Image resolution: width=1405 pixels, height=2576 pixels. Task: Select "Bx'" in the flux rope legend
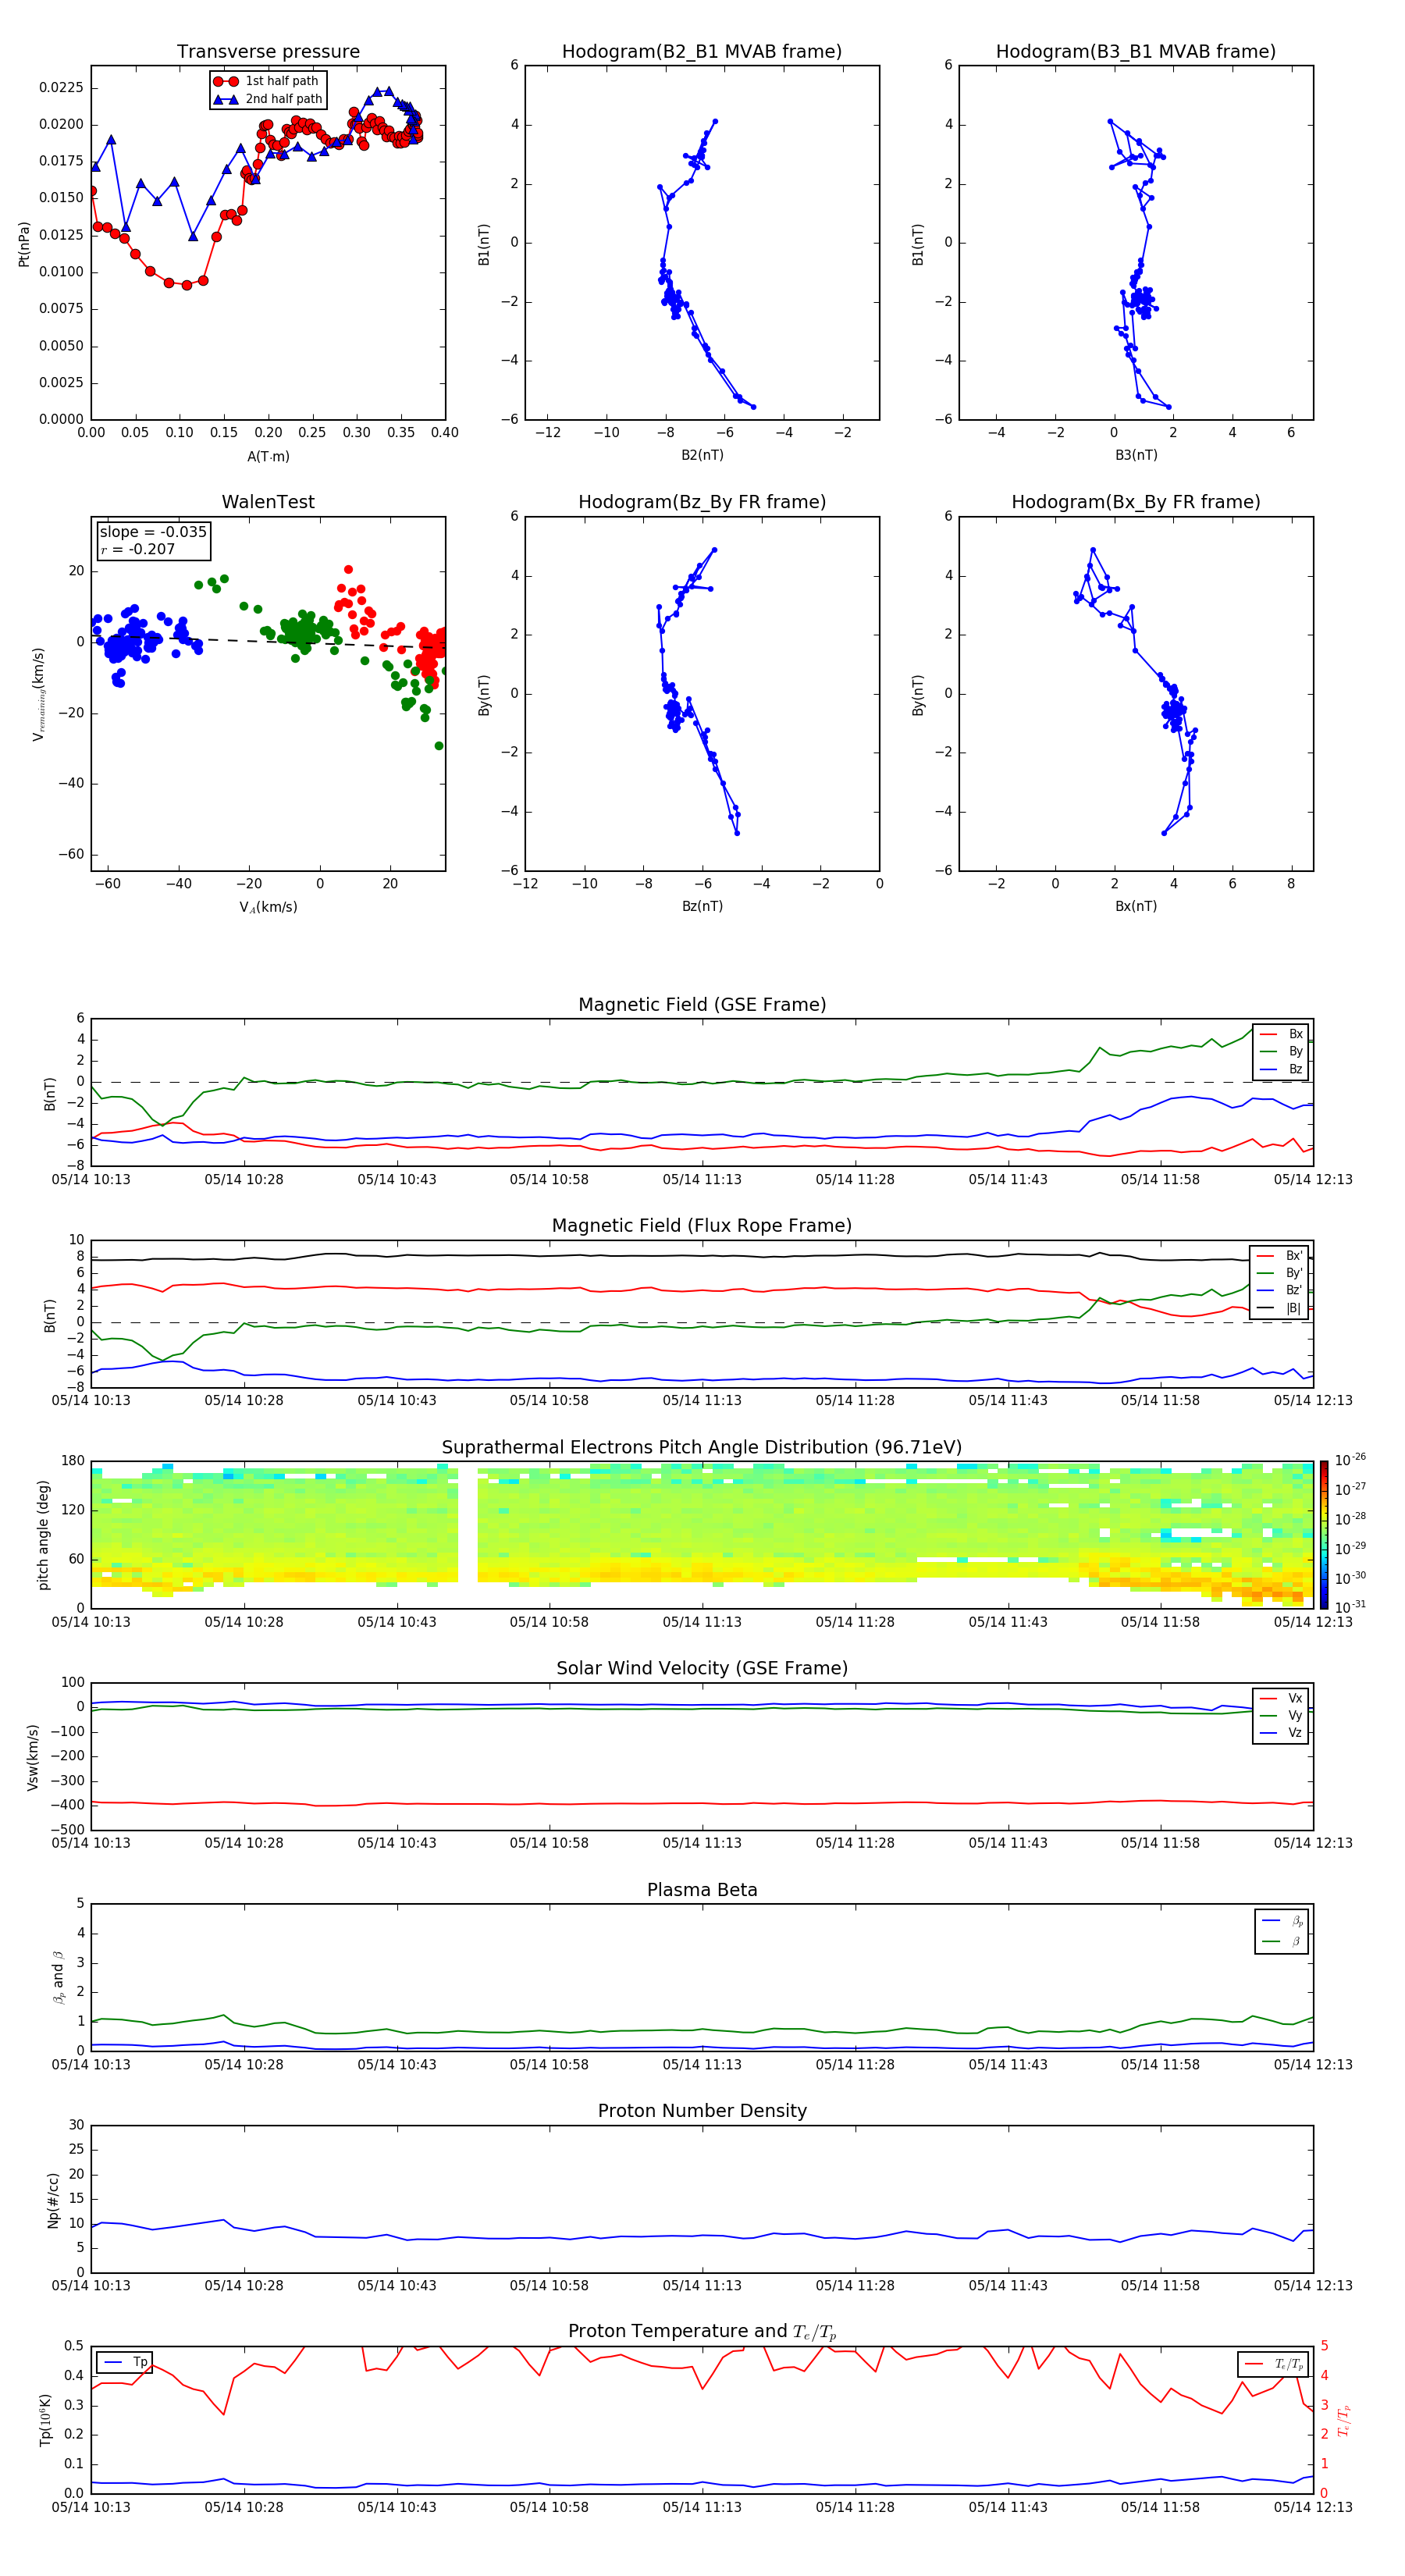(x=1280, y=1256)
